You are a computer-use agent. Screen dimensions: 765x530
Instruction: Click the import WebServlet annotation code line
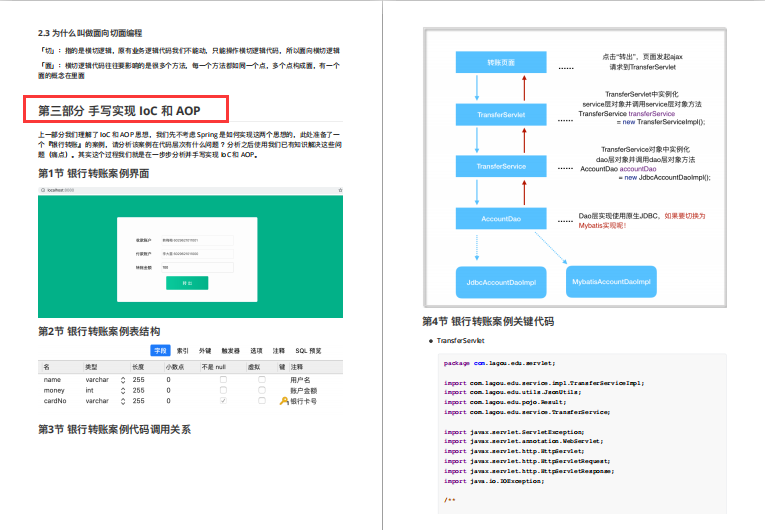tap(523, 441)
